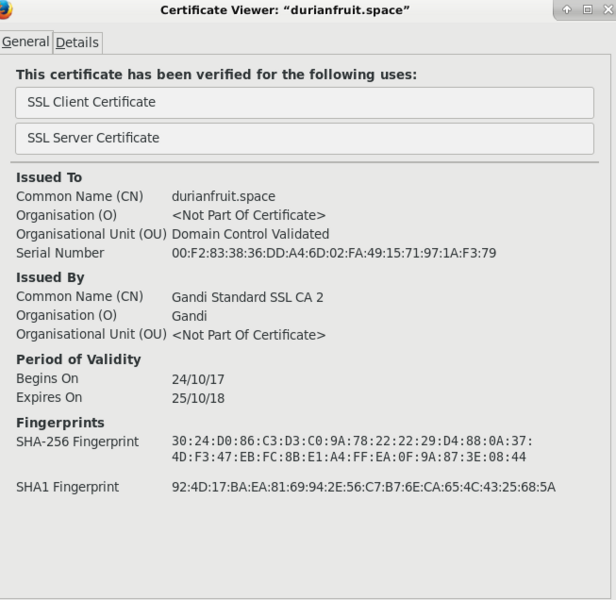
Task: Click the Issued By section heading
Action: coord(50,277)
